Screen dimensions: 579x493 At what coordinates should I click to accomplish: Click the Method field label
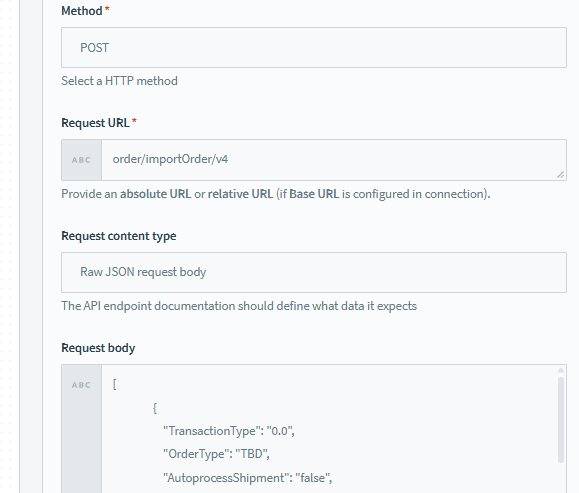(x=82, y=11)
